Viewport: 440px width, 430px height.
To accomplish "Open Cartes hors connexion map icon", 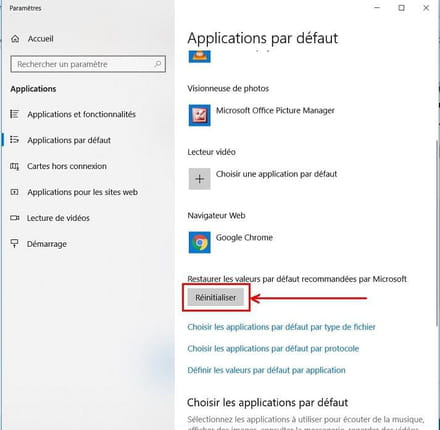I will (x=15, y=166).
